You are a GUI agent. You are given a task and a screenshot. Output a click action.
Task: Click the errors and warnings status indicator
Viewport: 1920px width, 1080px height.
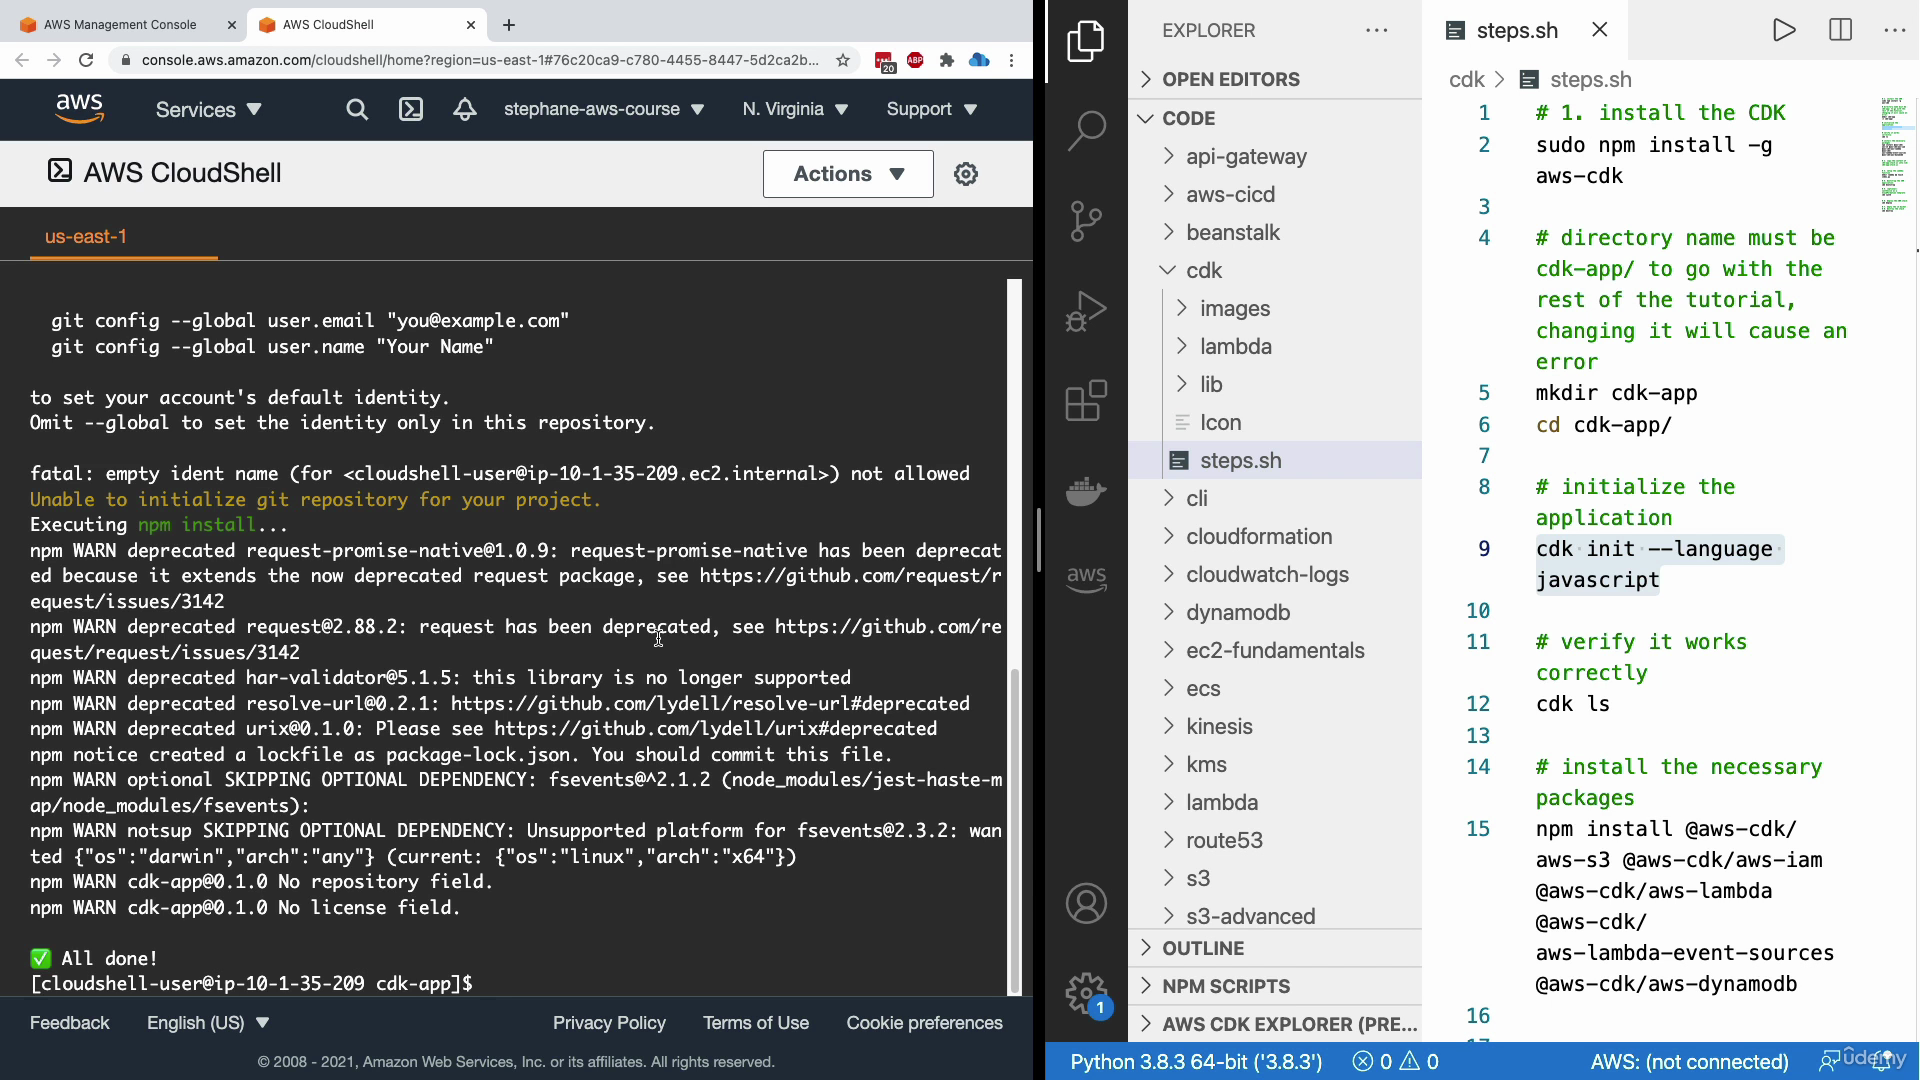click(1395, 1061)
